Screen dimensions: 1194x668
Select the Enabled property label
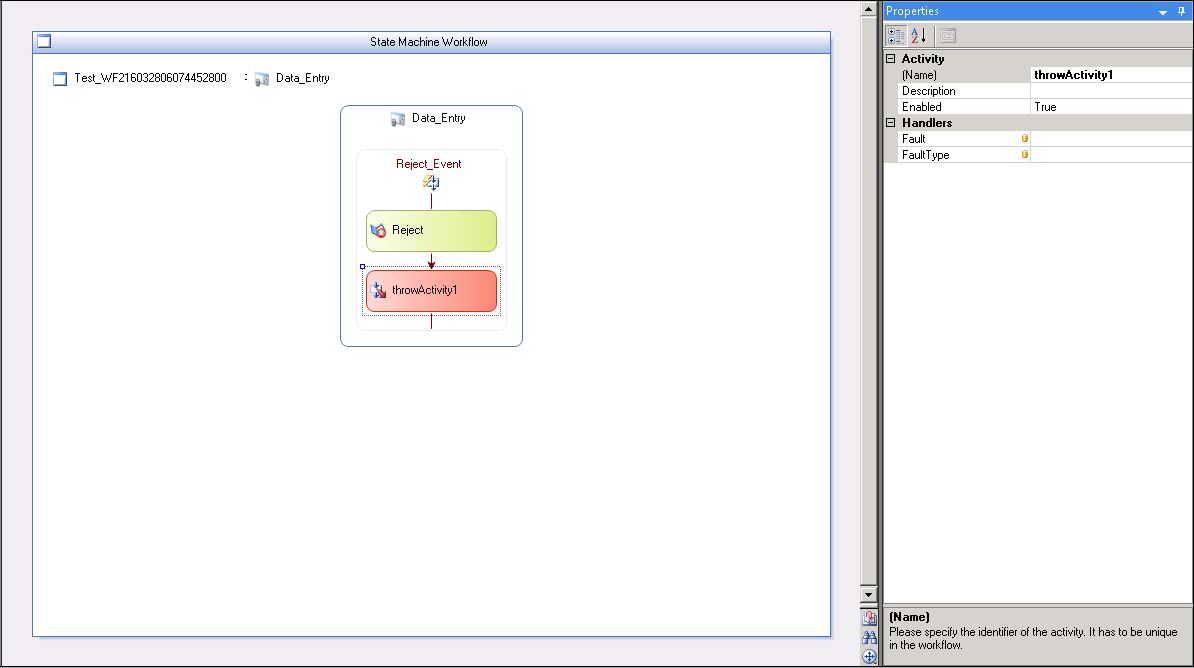921,107
